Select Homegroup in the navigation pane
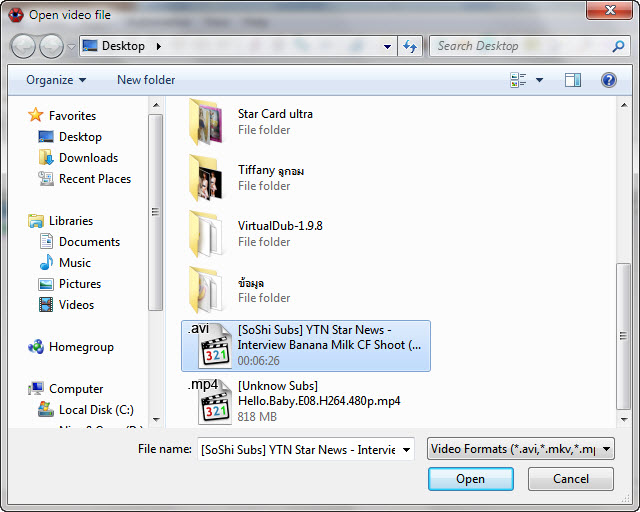The width and height of the screenshot is (640, 512). click(x=81, y=347)
